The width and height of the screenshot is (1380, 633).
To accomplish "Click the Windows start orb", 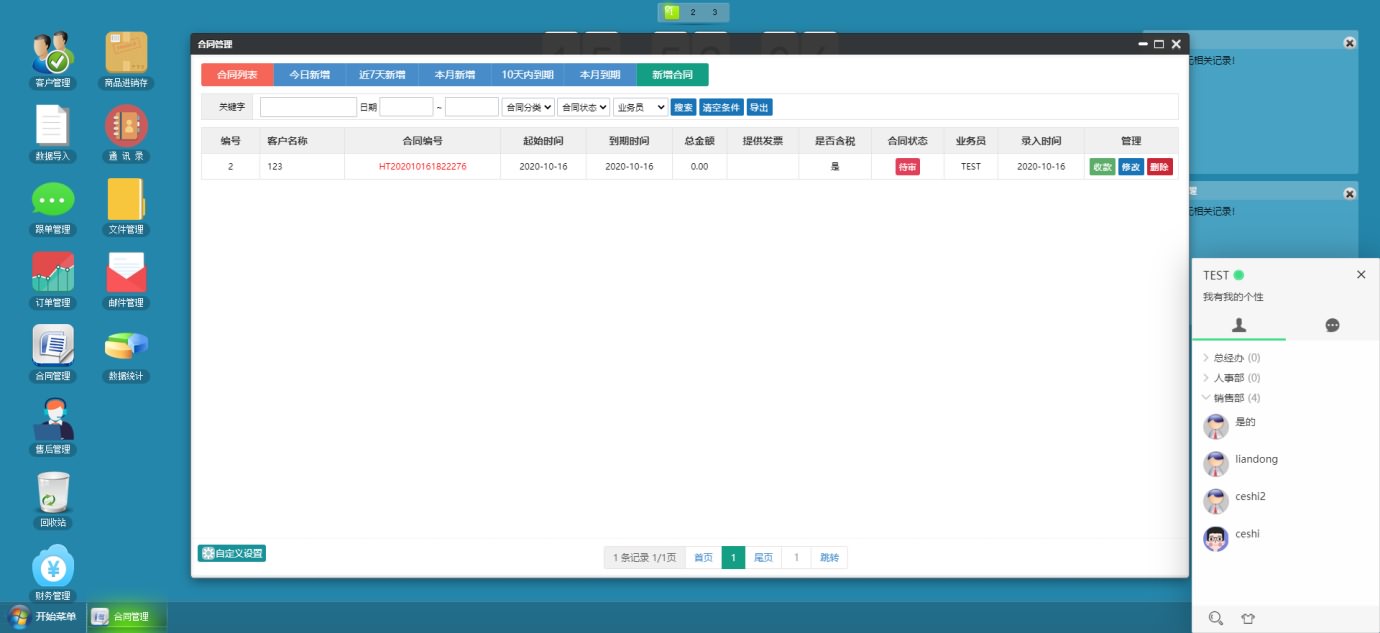I will (x=19, y=616).
